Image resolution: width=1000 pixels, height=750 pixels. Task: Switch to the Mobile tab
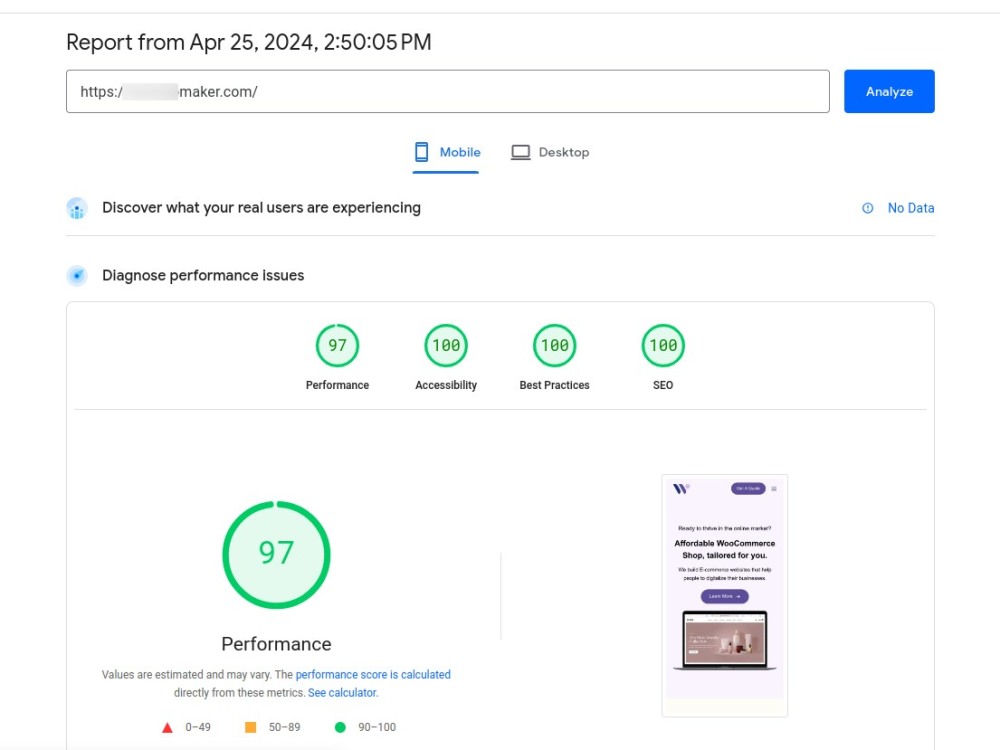(x=446, y=152)
